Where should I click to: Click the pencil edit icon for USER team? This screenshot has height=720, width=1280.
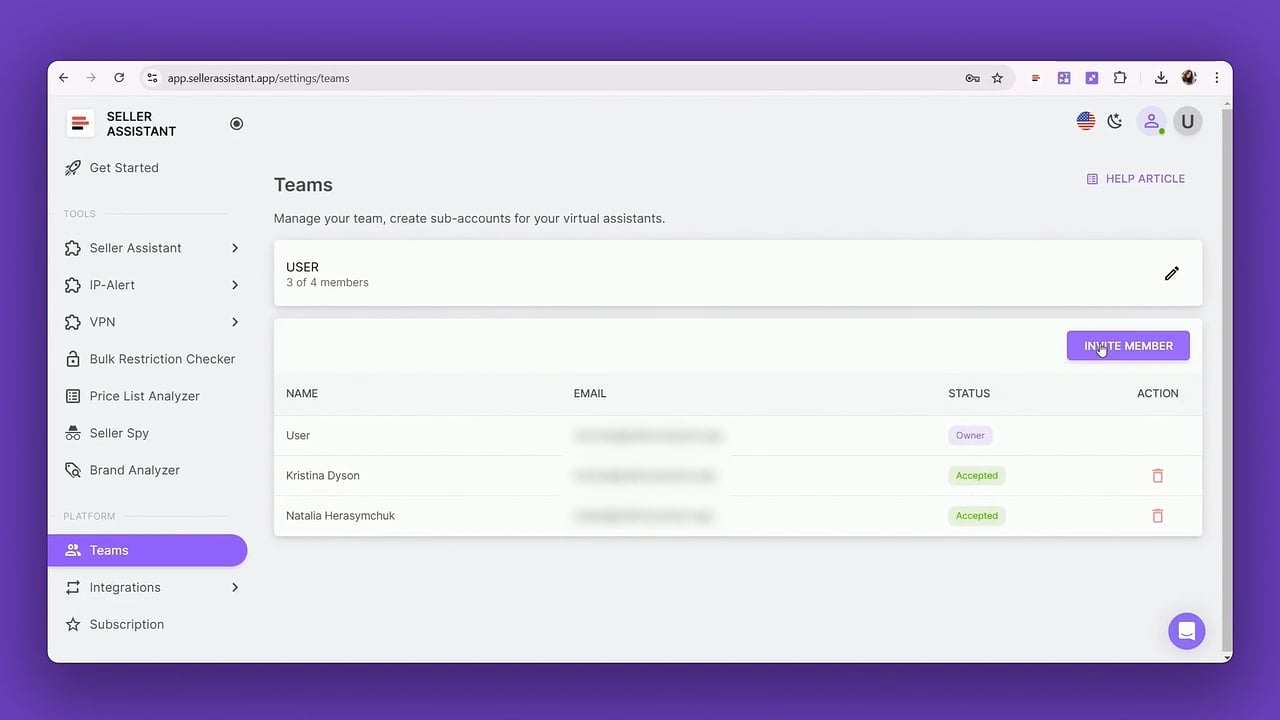[1171, 274]
